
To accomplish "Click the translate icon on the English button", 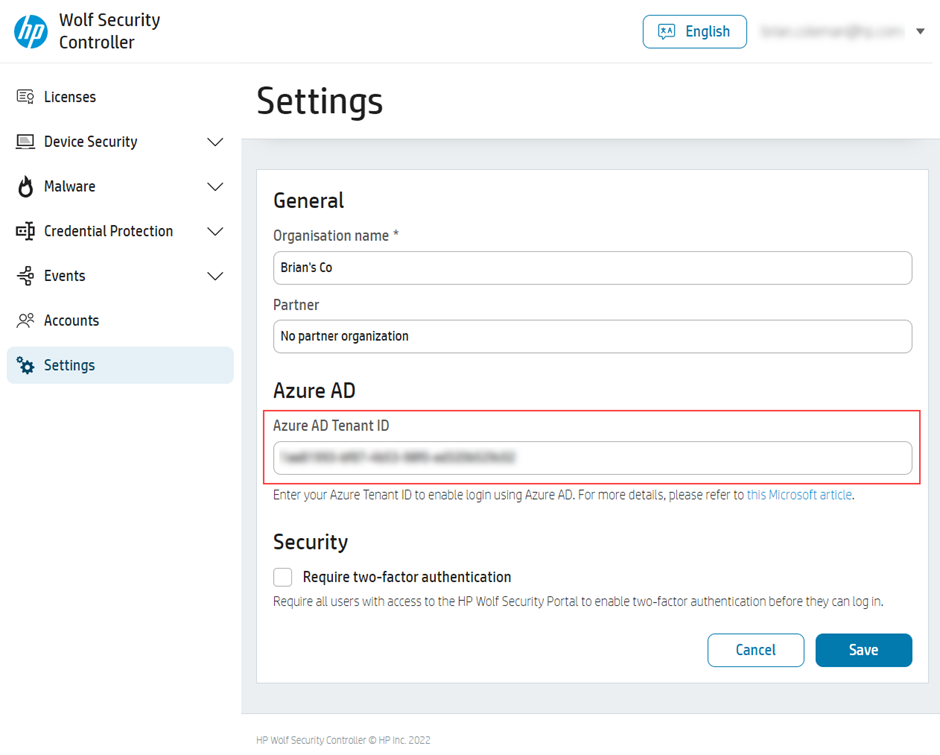I will (x=668, y=31).
